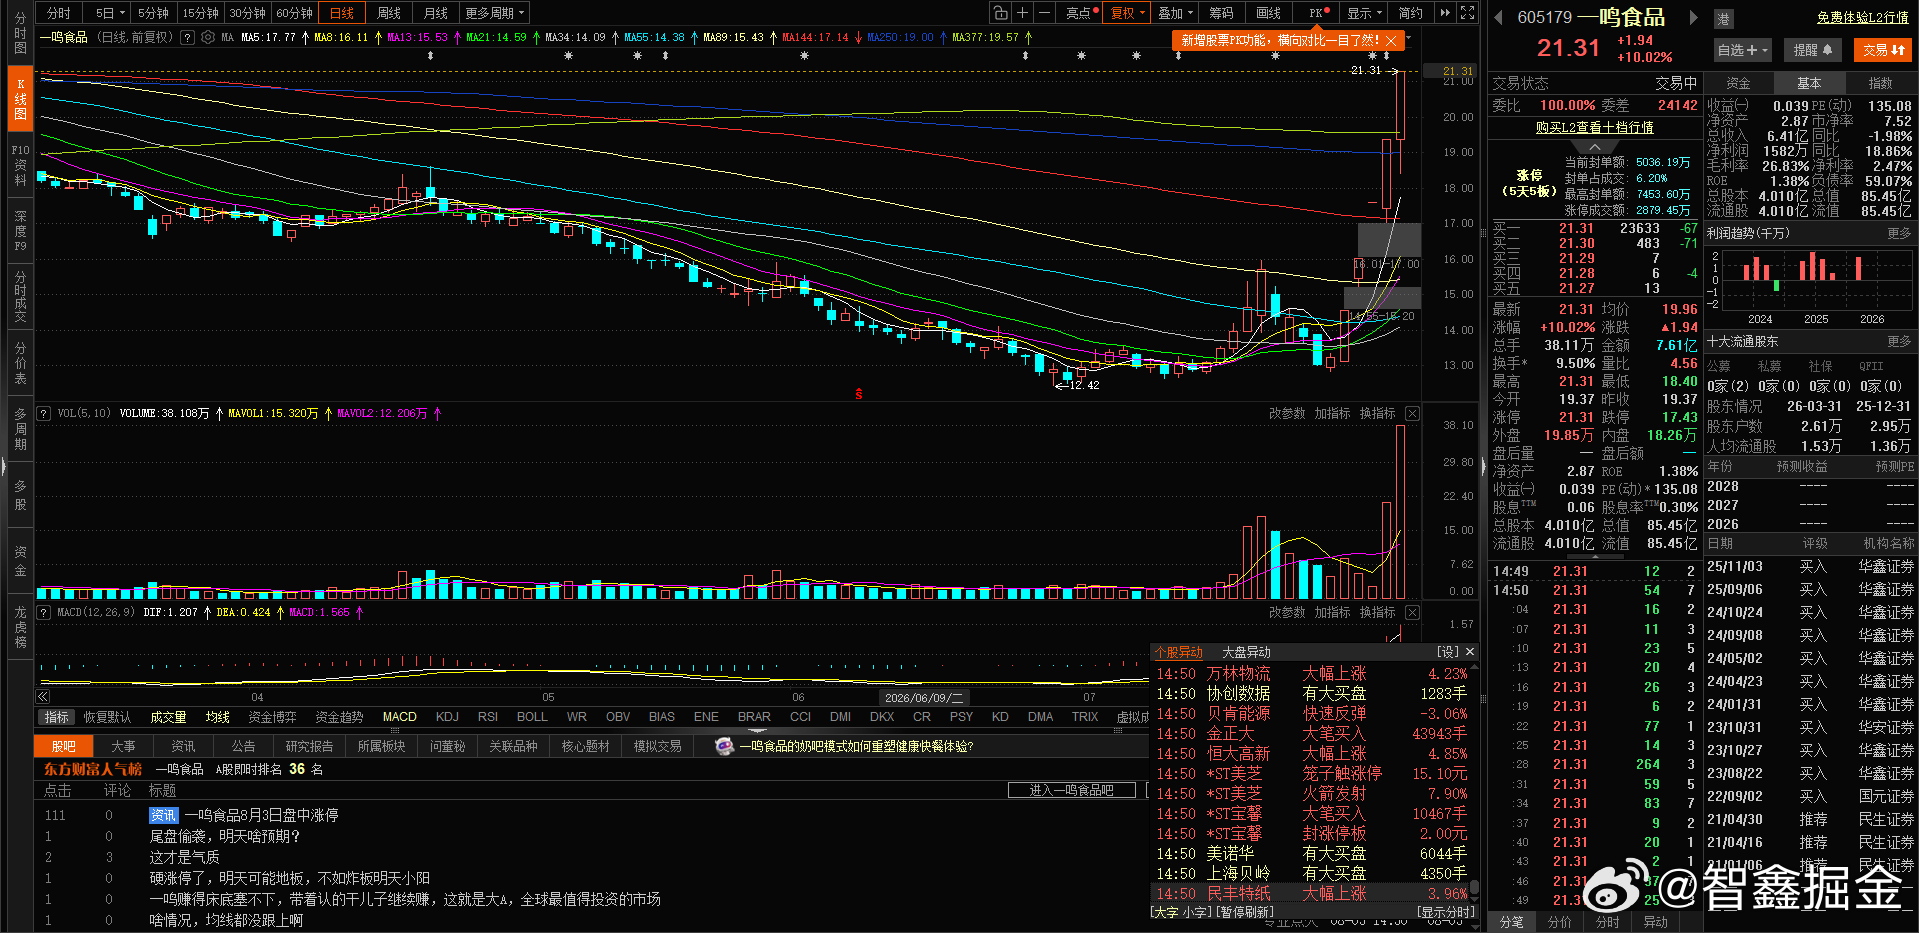This screenshot has height=933, width=1919.
Task: Switch to 月线 monthly chart
Action: pos(435,13)
